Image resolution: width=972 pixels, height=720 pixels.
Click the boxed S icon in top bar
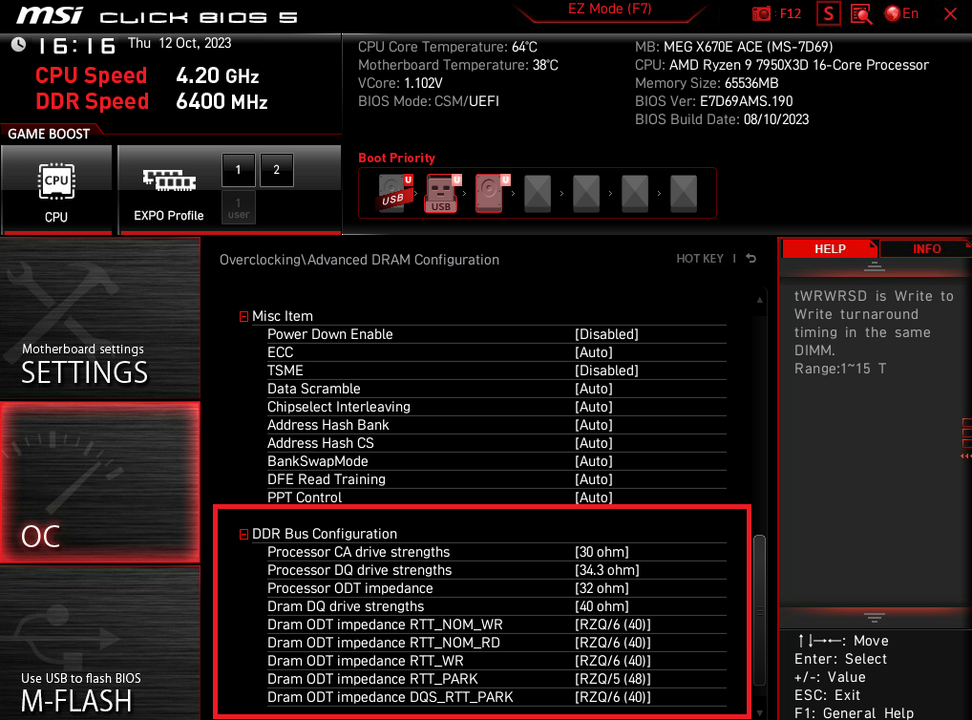tap(828, 14)
